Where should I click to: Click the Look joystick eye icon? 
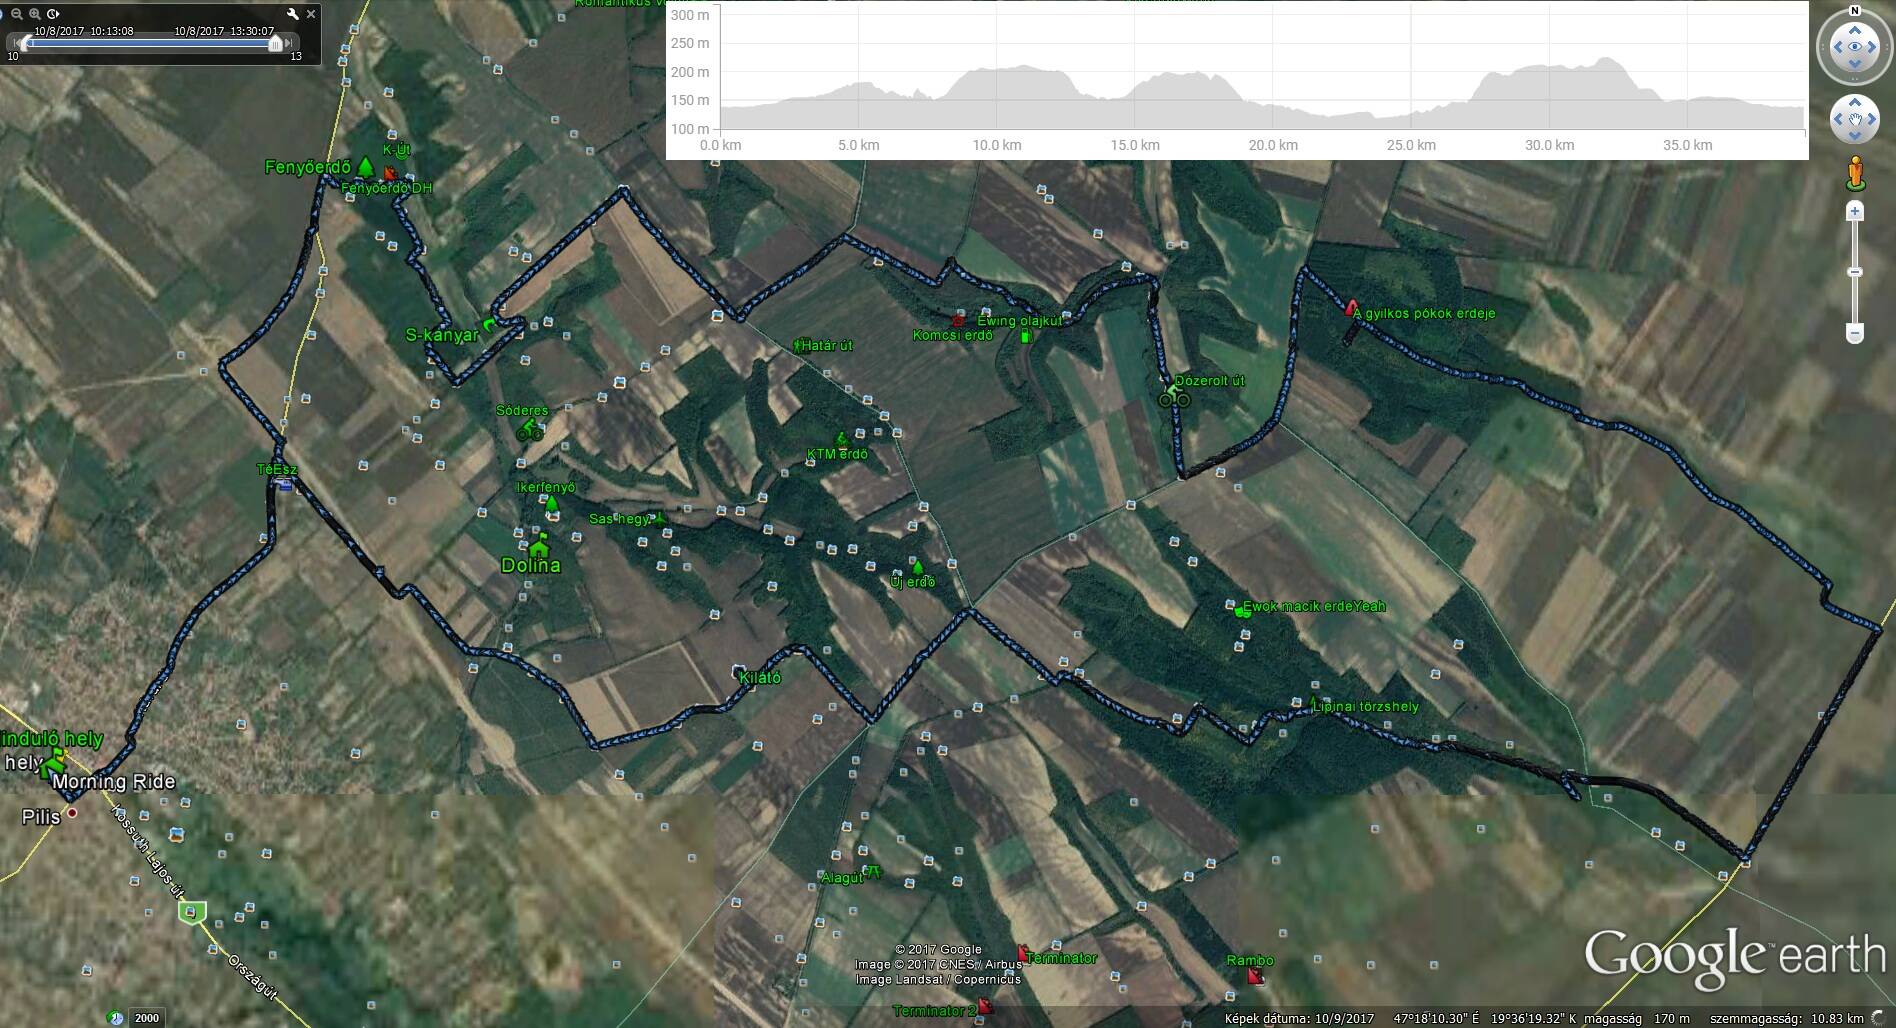[x=1854, y=47]
